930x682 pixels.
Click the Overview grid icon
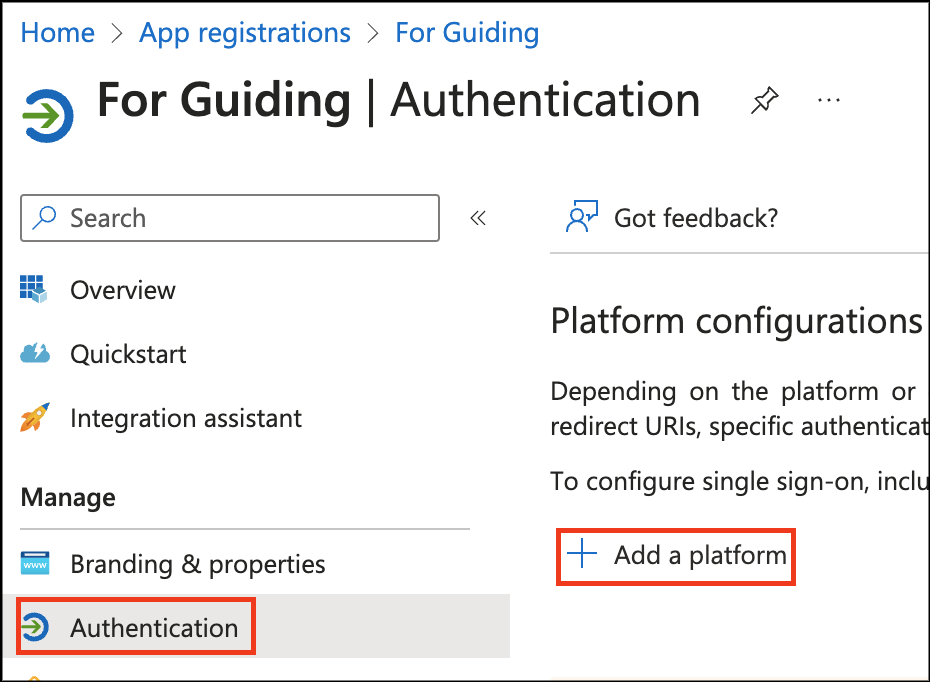[x=34, y=290]
